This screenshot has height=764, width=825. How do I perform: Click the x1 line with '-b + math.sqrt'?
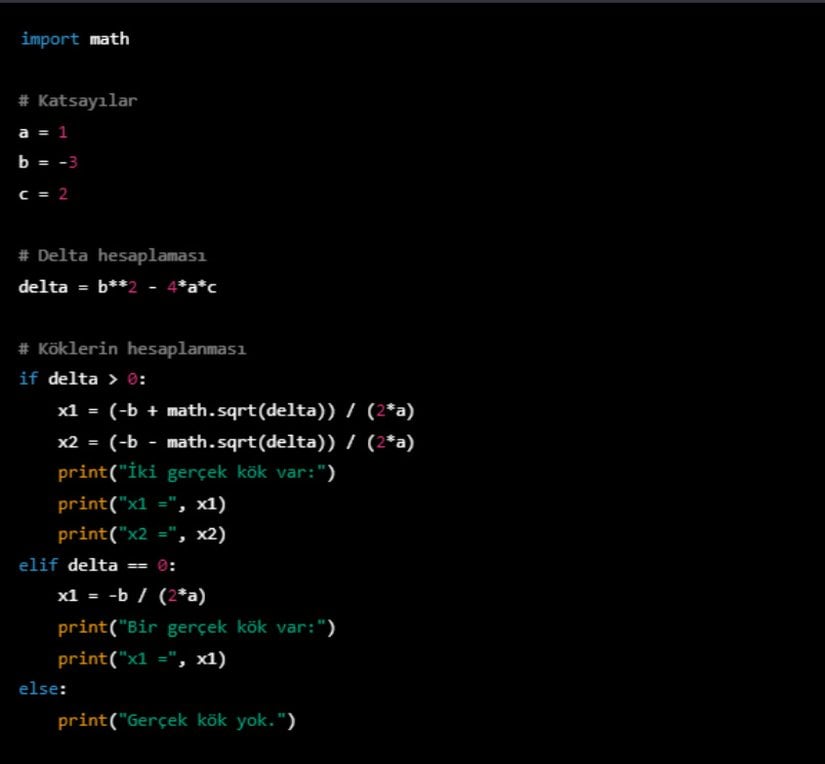[x=235, y=411]
